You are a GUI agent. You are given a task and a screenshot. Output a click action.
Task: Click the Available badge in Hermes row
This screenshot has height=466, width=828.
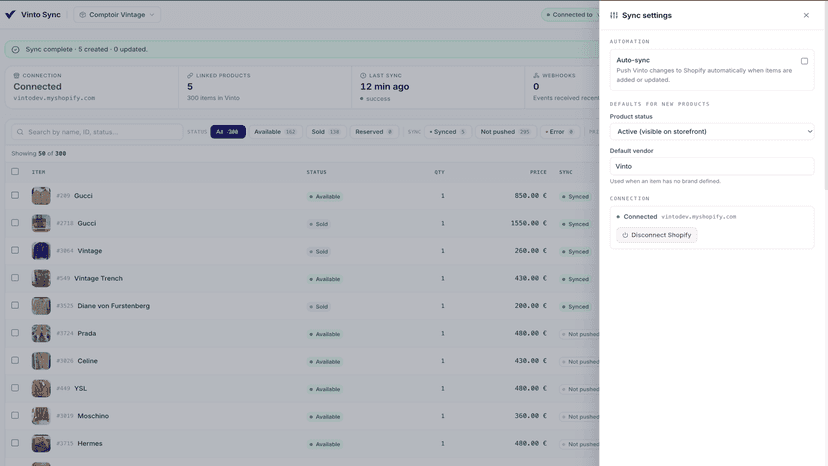(x=325, y=444)
